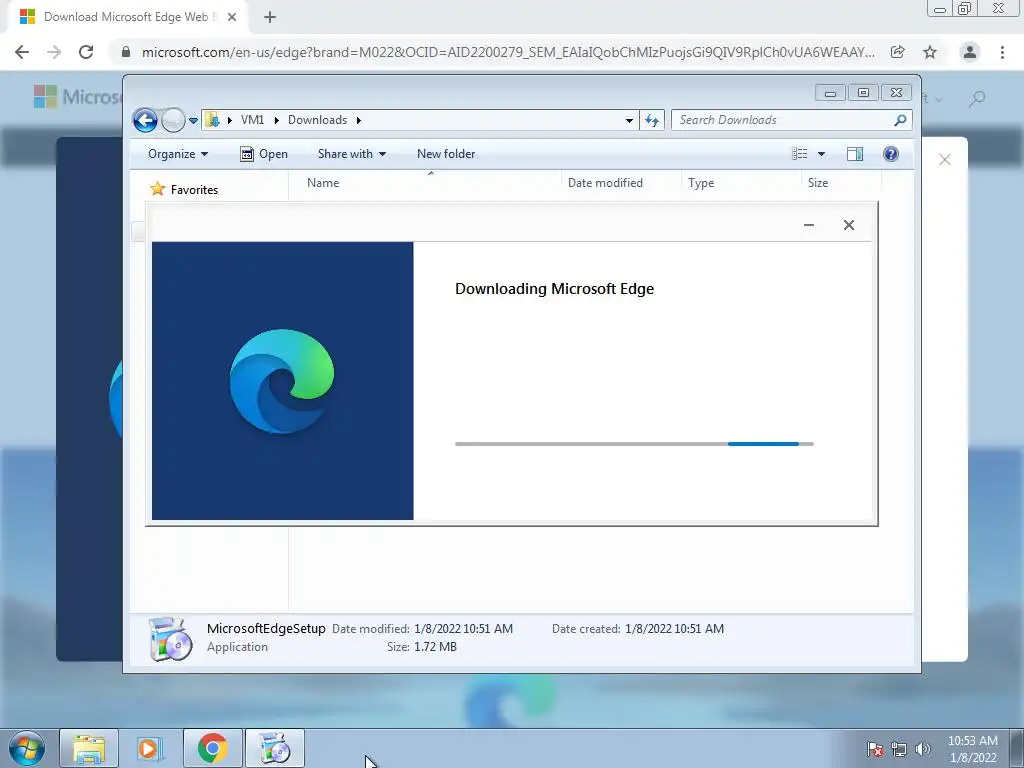Reload the Microsoft Edge download page
This screenshot has height=768, width=1024.
coord(86,52)
